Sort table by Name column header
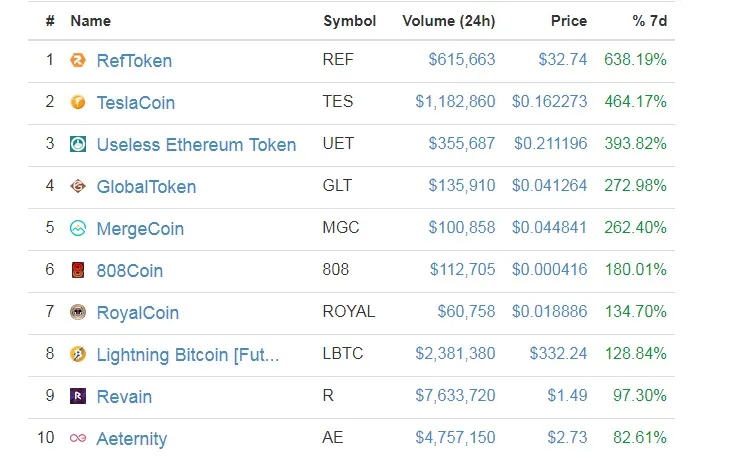This screenshot has height=460, width=731. click(x=90, y=21)
